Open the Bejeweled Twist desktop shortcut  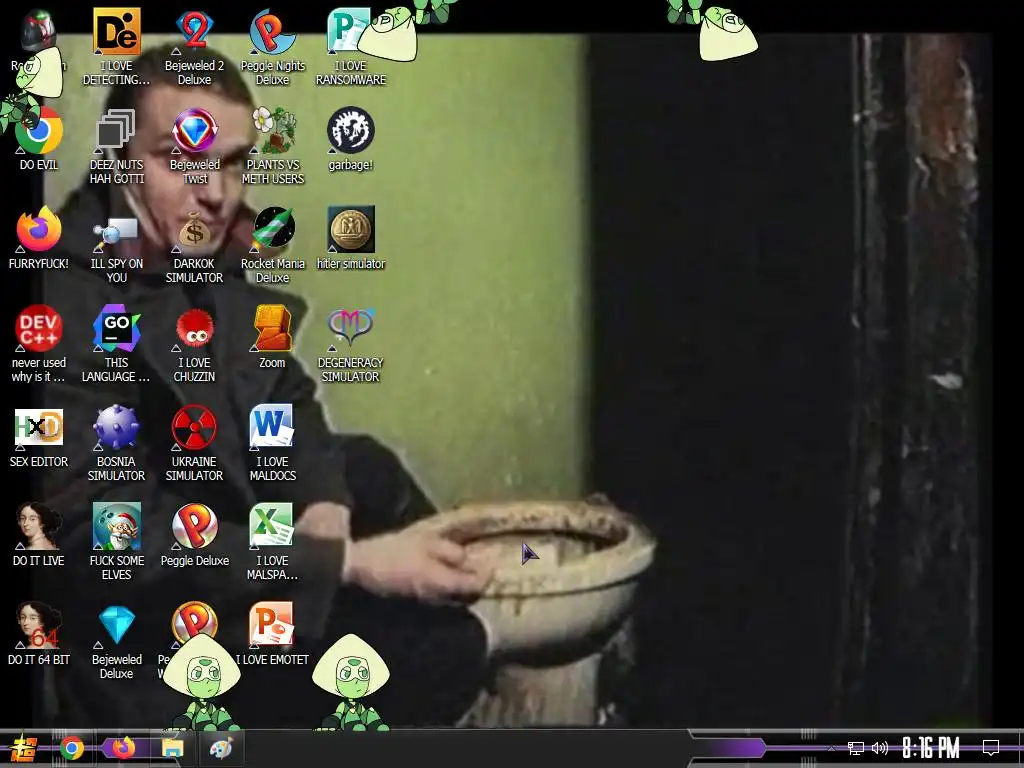coord(195,131)
